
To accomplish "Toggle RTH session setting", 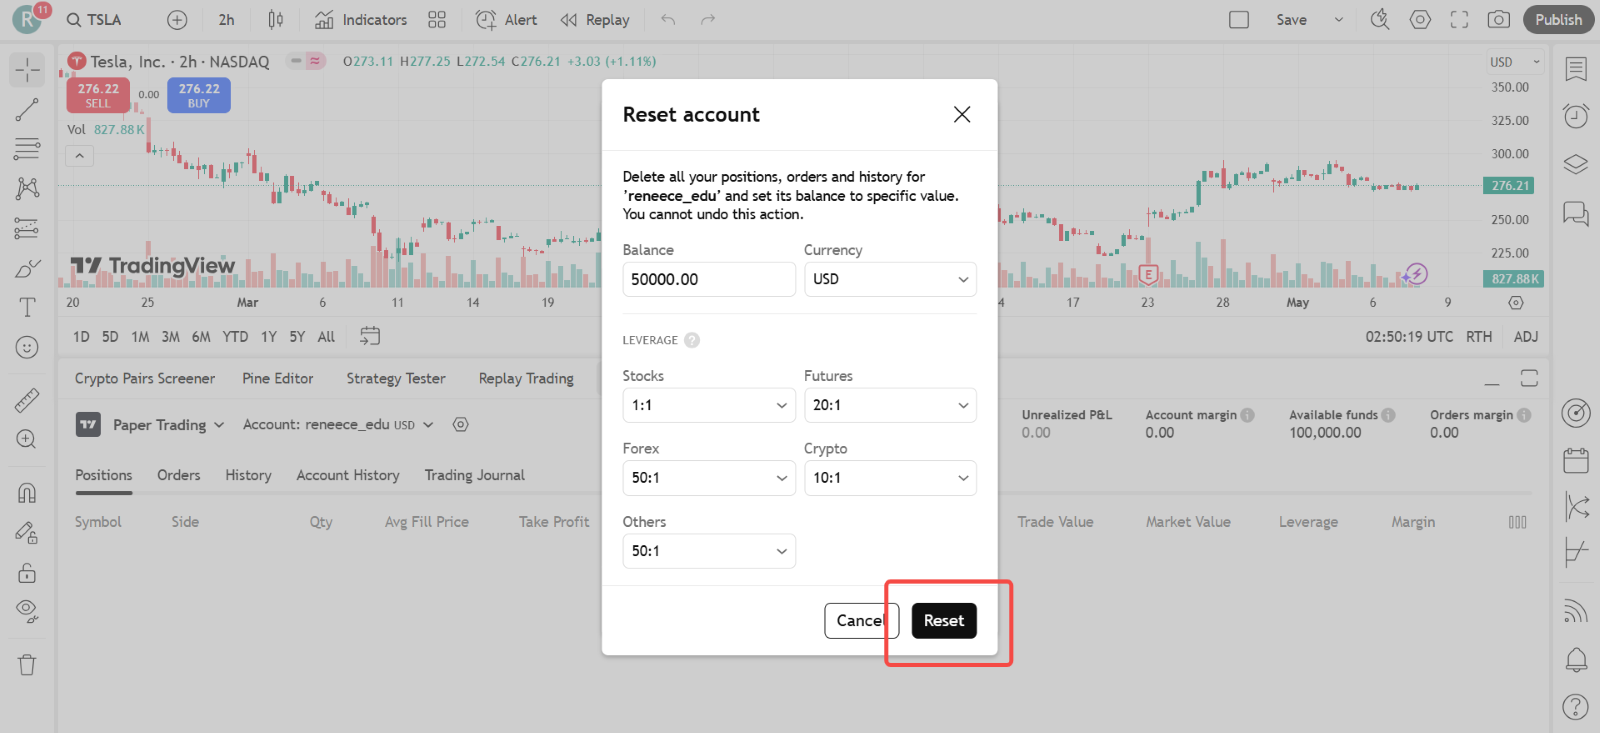I will click(1478, 337).
